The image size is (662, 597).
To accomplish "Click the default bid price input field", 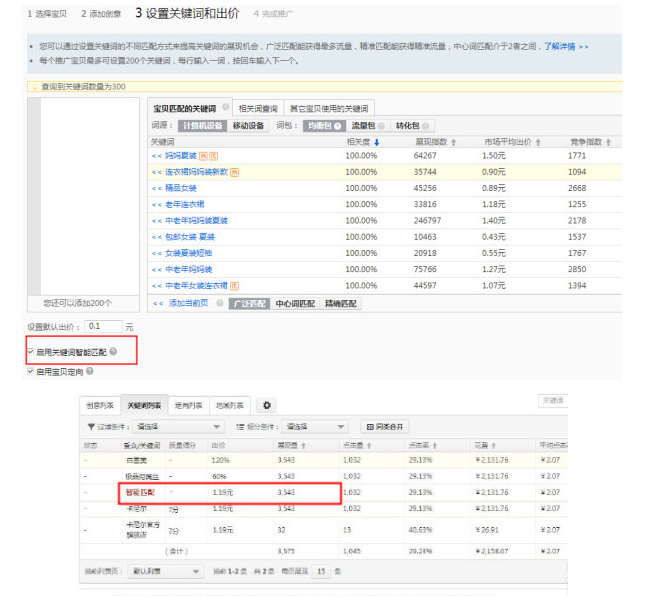I will click(x=103, y=326).
